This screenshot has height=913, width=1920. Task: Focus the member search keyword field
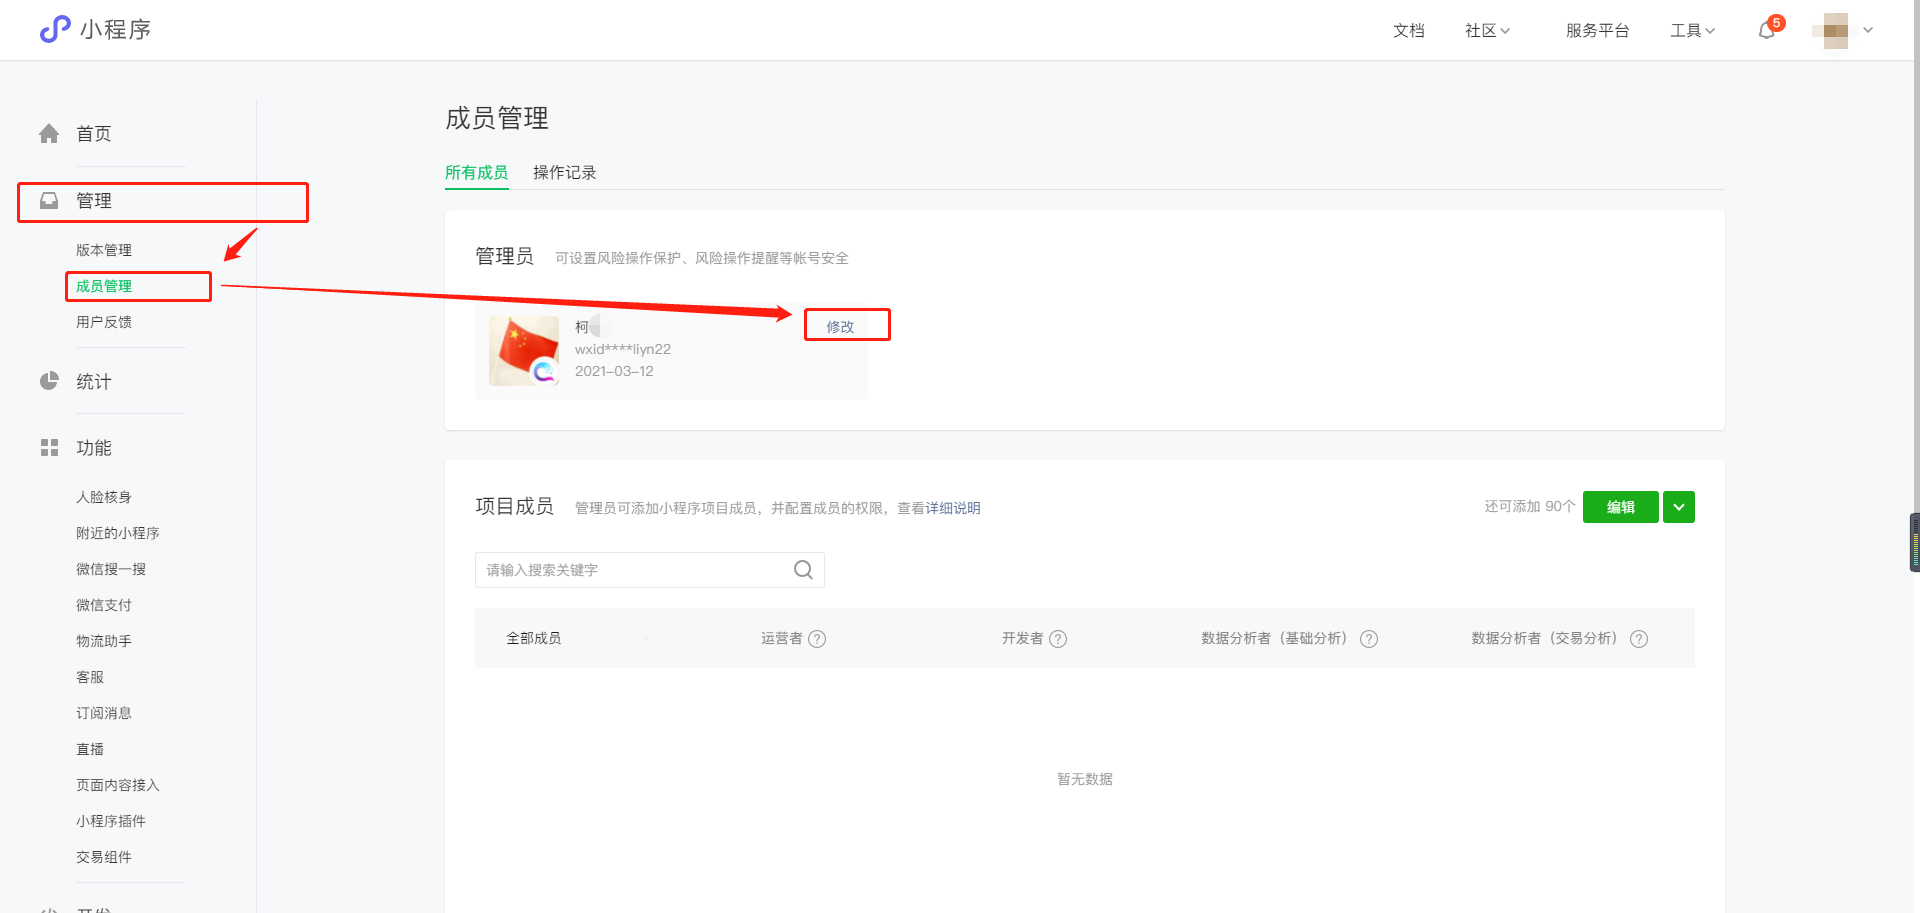click(650, 570)
